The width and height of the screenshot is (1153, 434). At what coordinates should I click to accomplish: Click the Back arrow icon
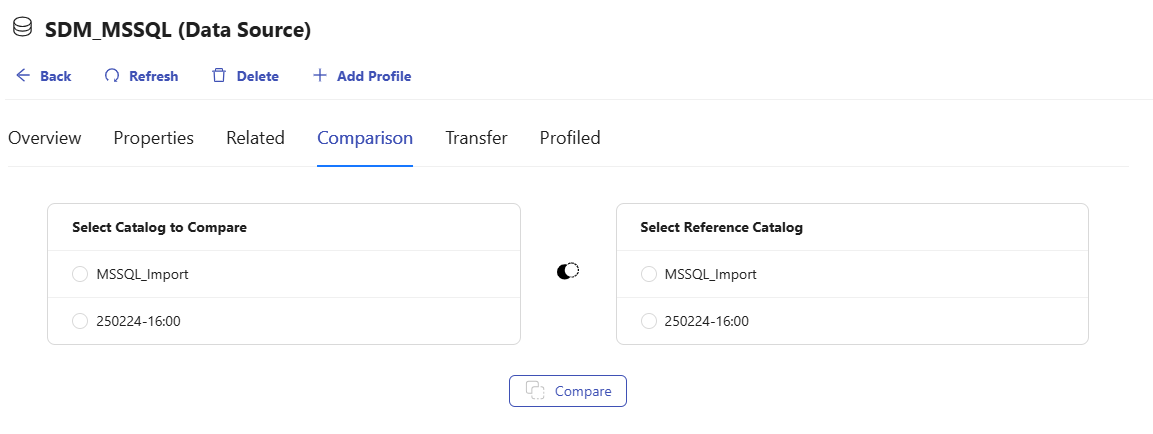click(x=23, y=76)
